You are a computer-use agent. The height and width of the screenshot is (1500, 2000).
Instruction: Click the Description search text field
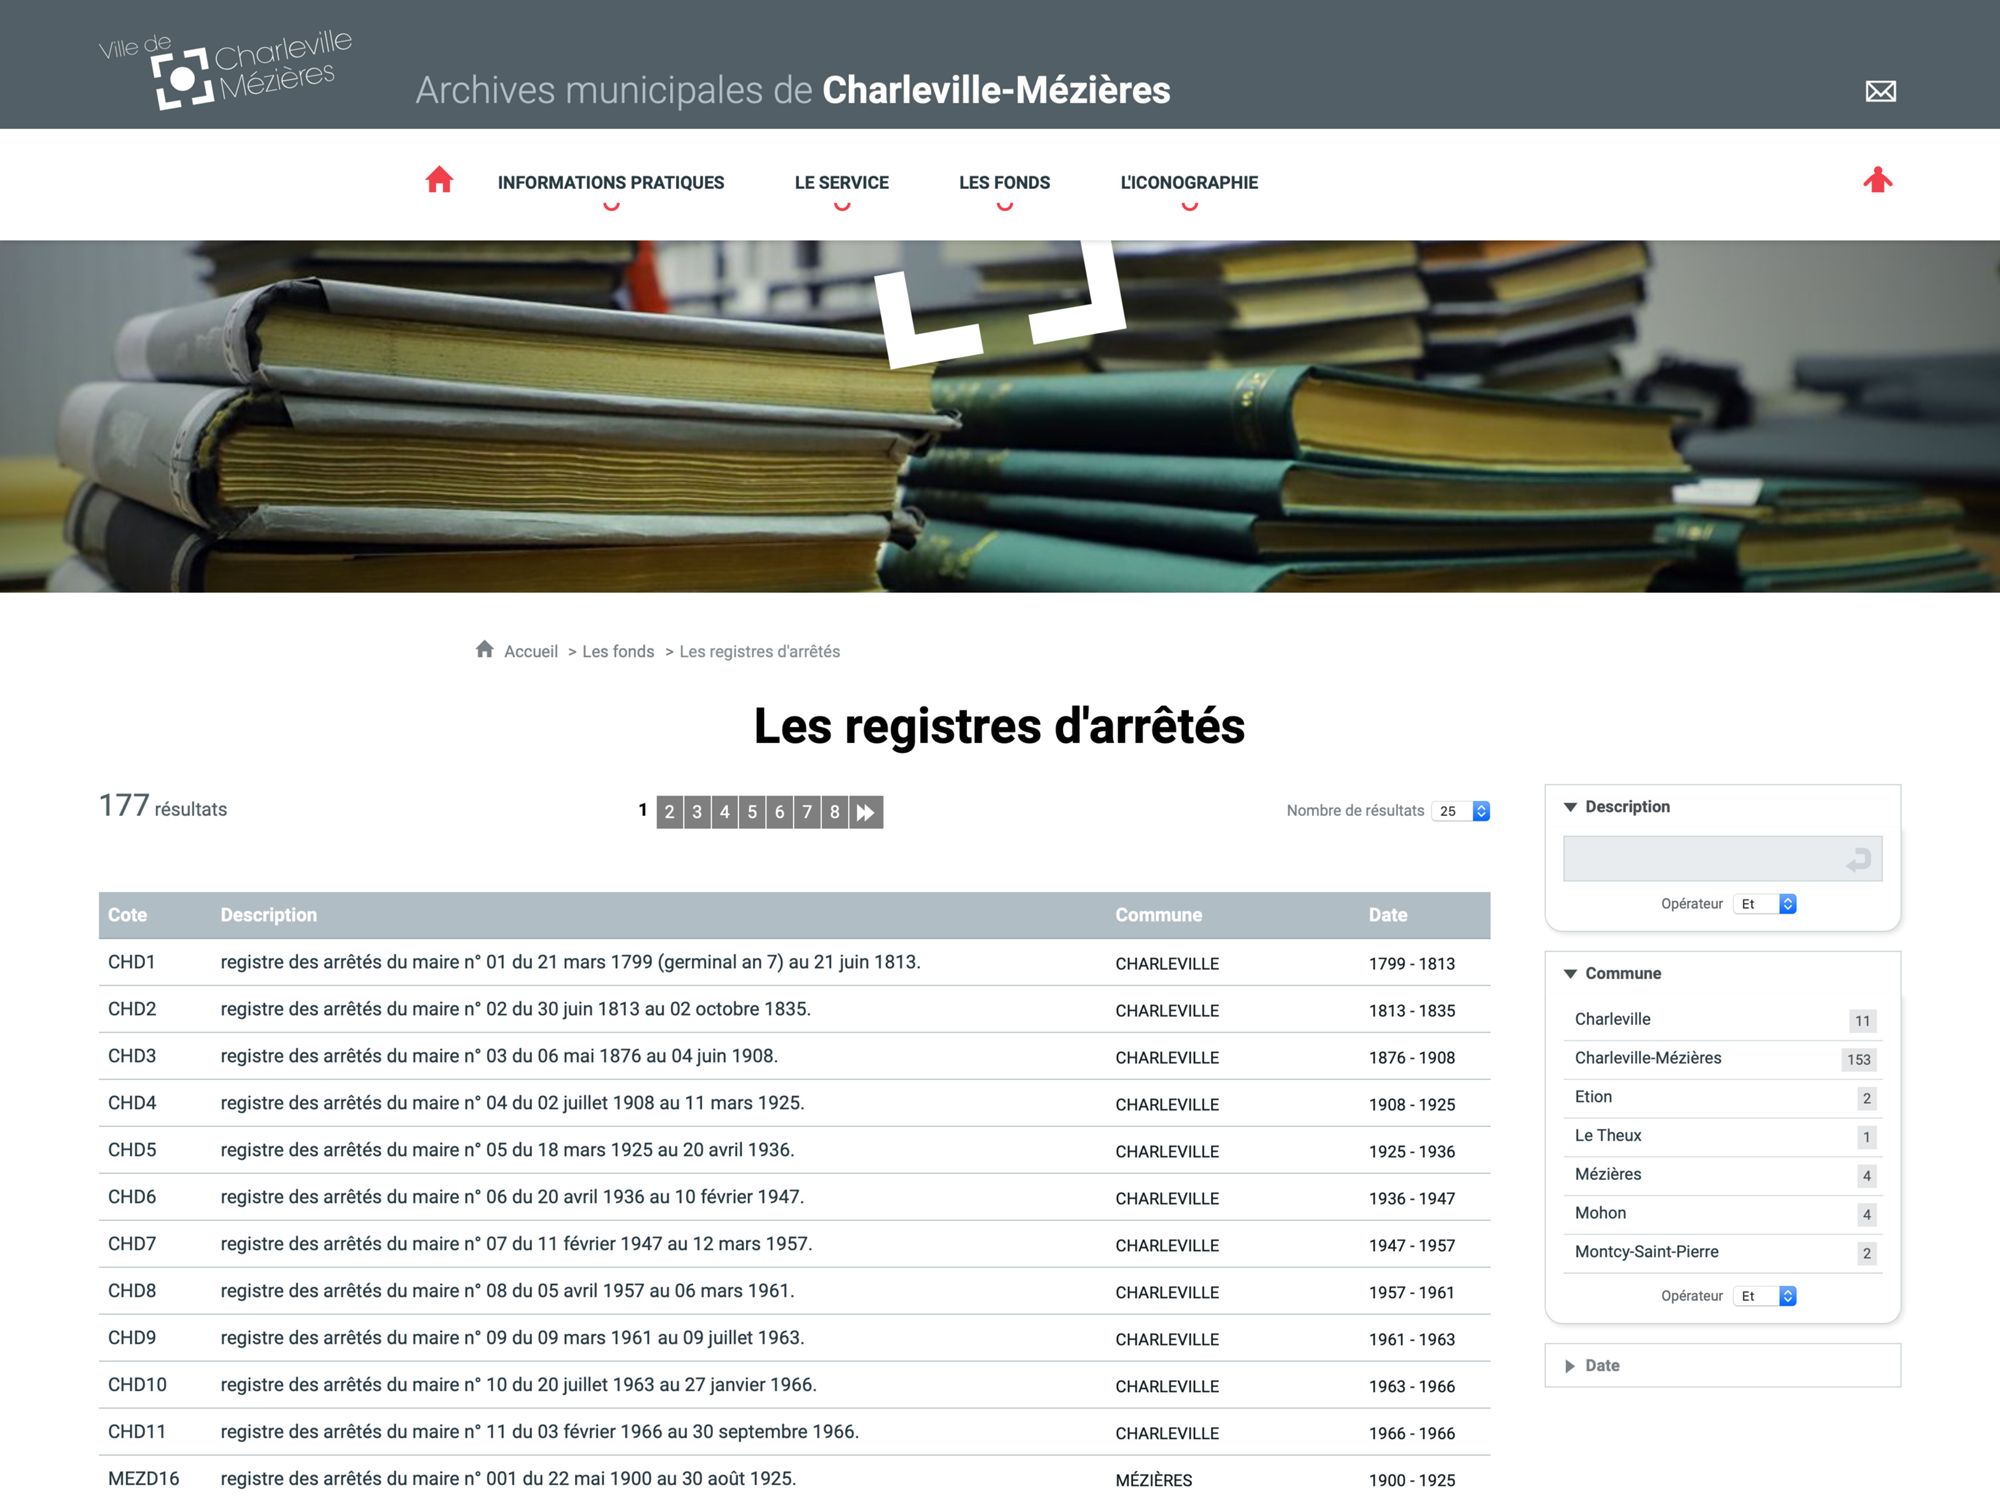[x=1700, y=859]
